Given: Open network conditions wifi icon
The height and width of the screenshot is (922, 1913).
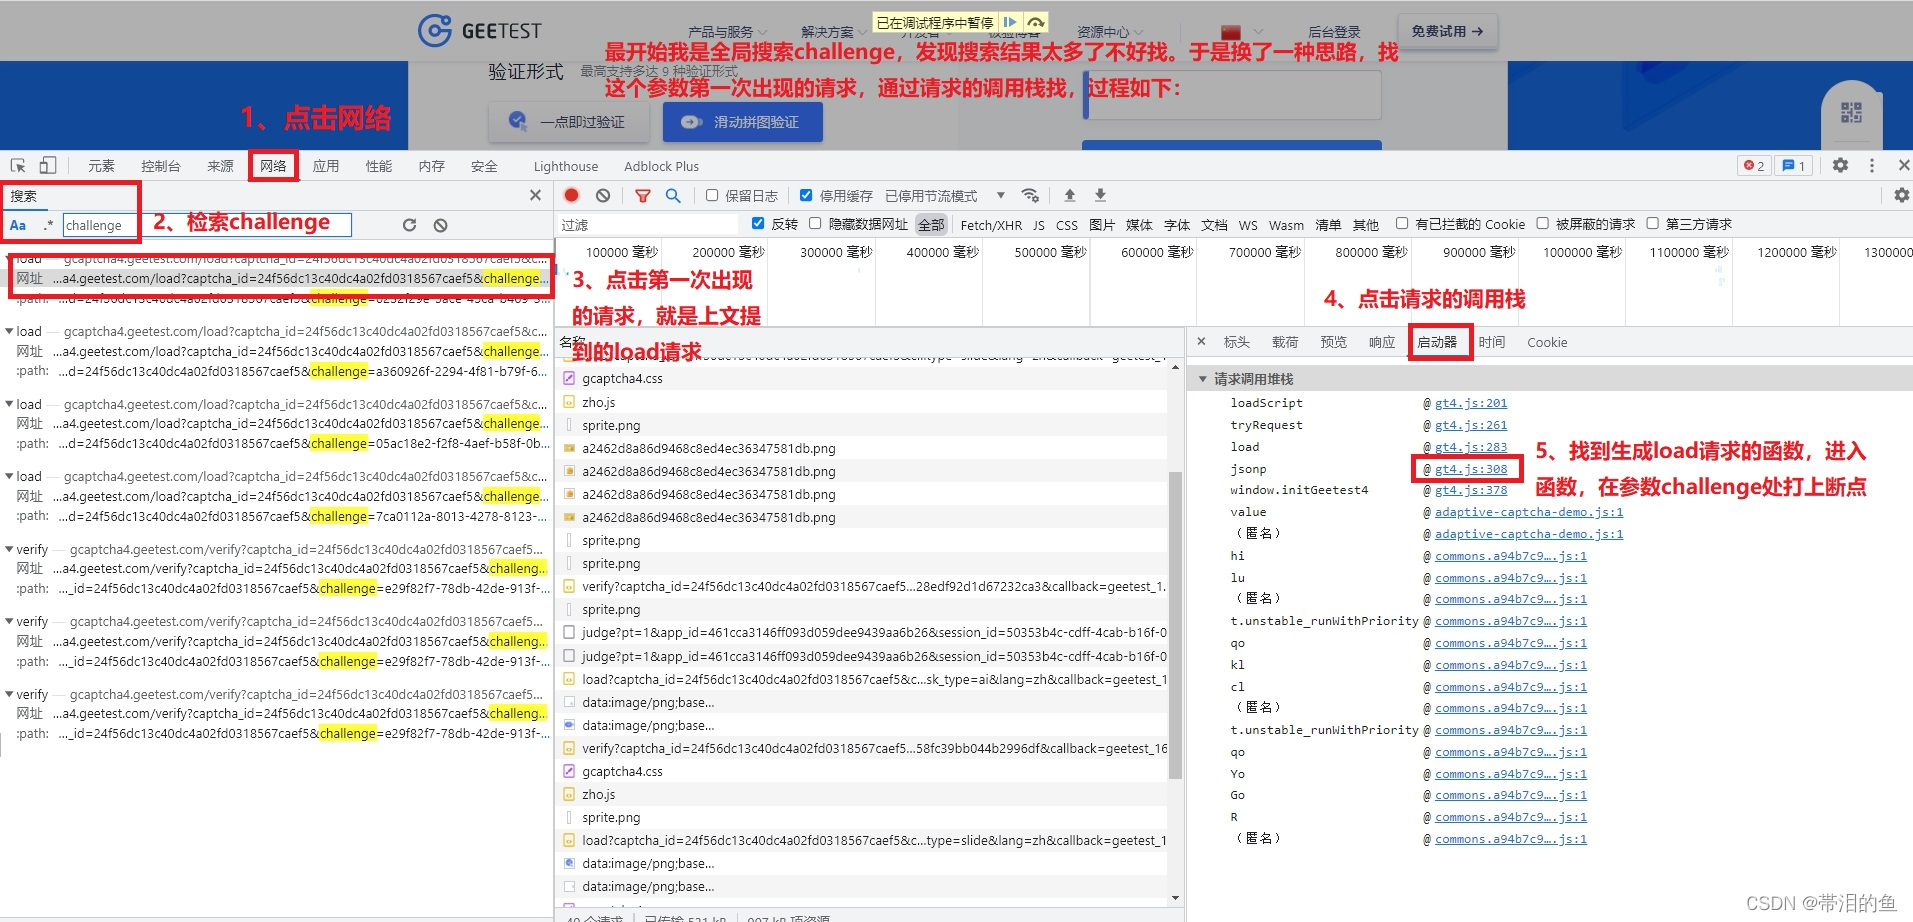Looking at the screenshot, I should 1030,195.
